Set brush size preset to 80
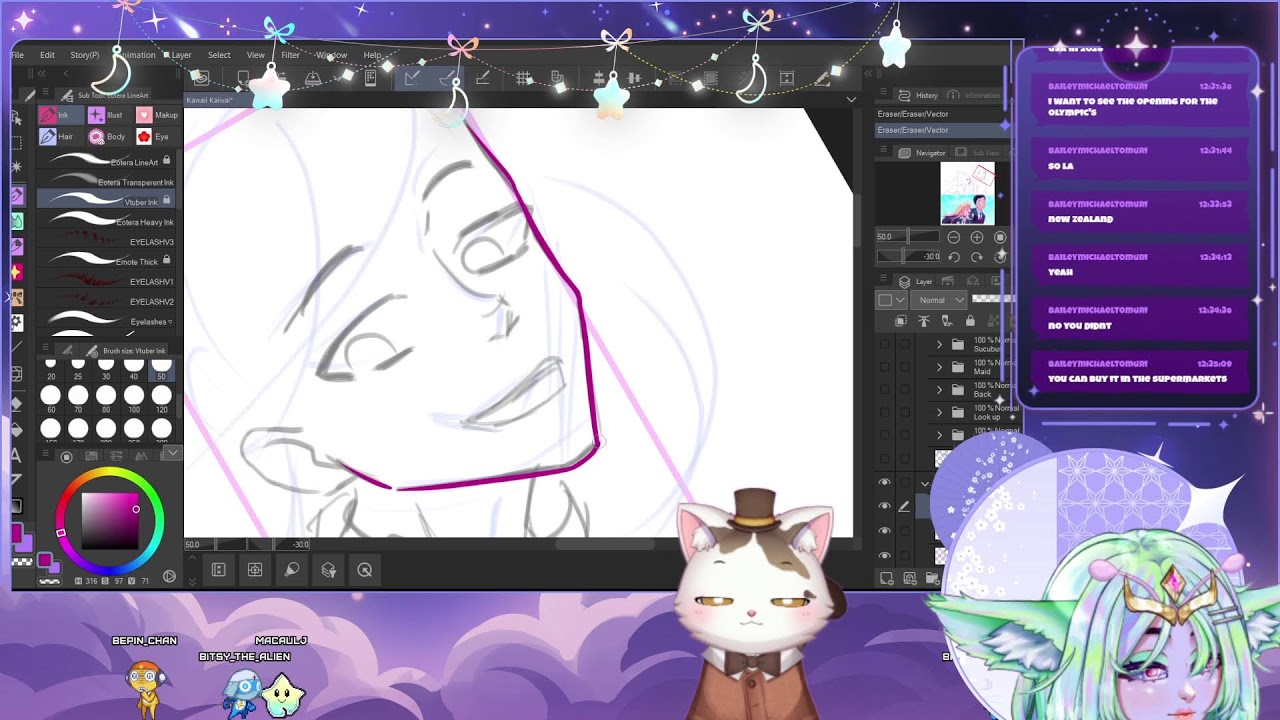 coord(106,400)
